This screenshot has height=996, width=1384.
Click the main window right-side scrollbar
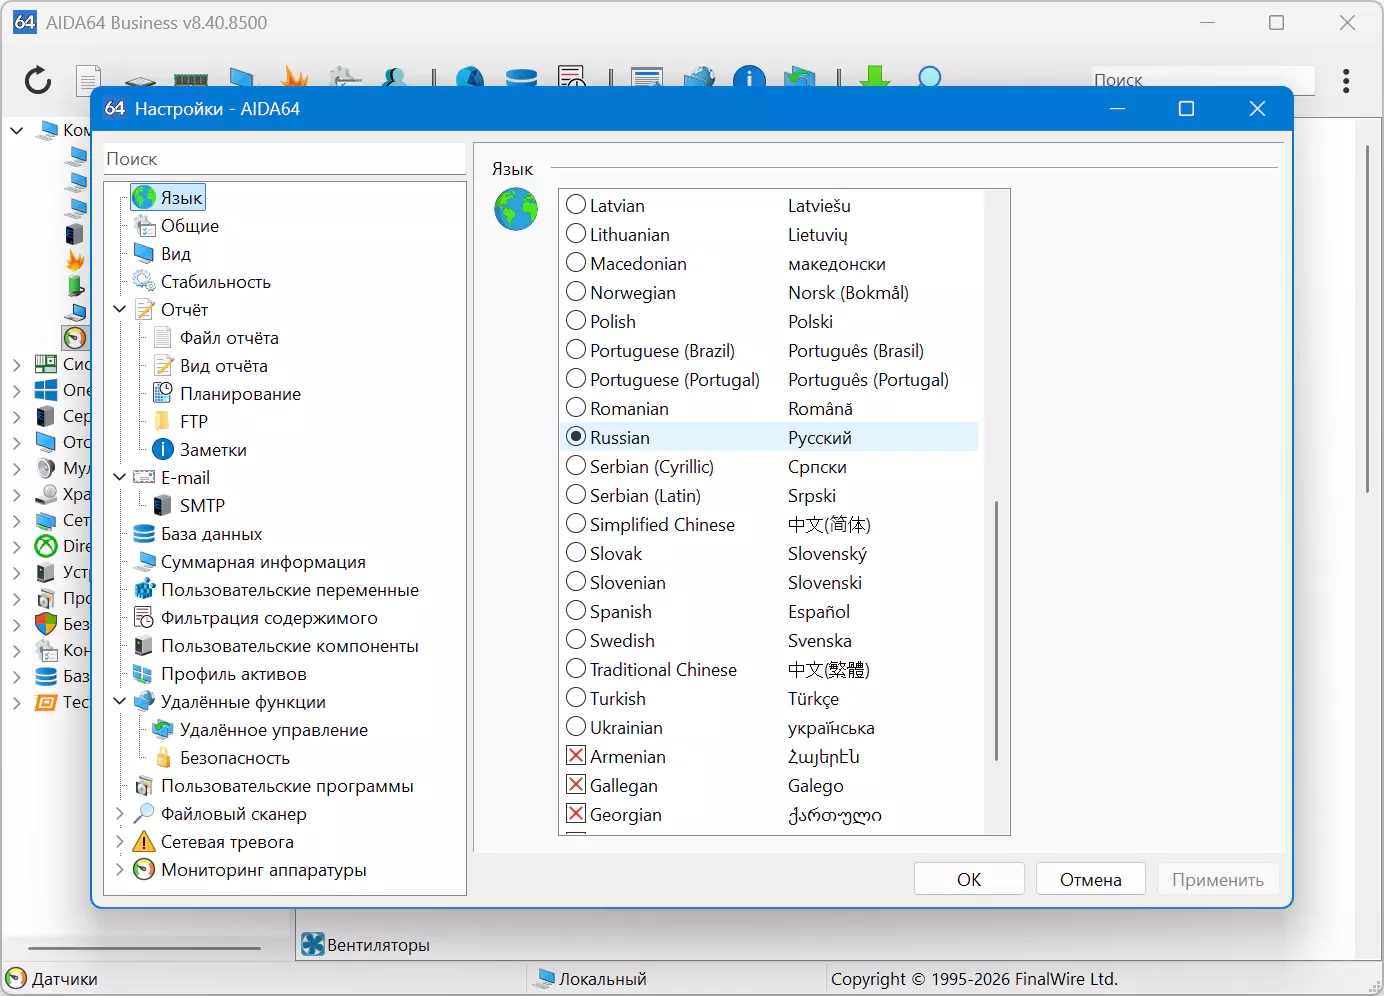(1367, 318)
